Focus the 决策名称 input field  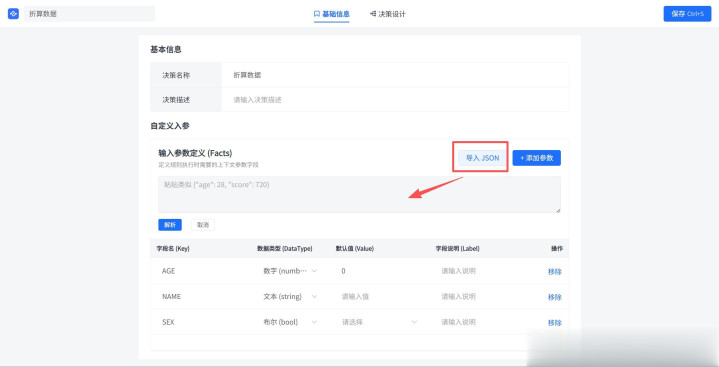pyautogui.click(x=394, y=75)
